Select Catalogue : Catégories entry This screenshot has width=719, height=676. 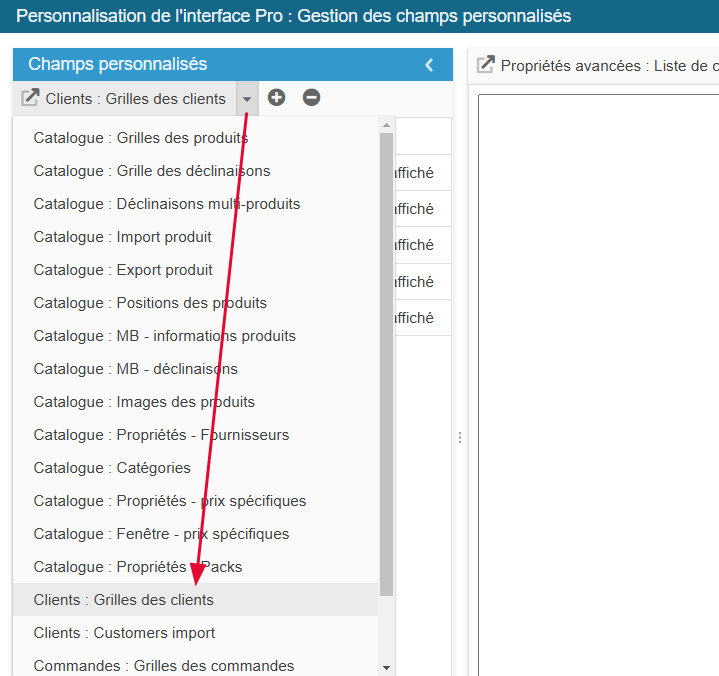point(112,468)
